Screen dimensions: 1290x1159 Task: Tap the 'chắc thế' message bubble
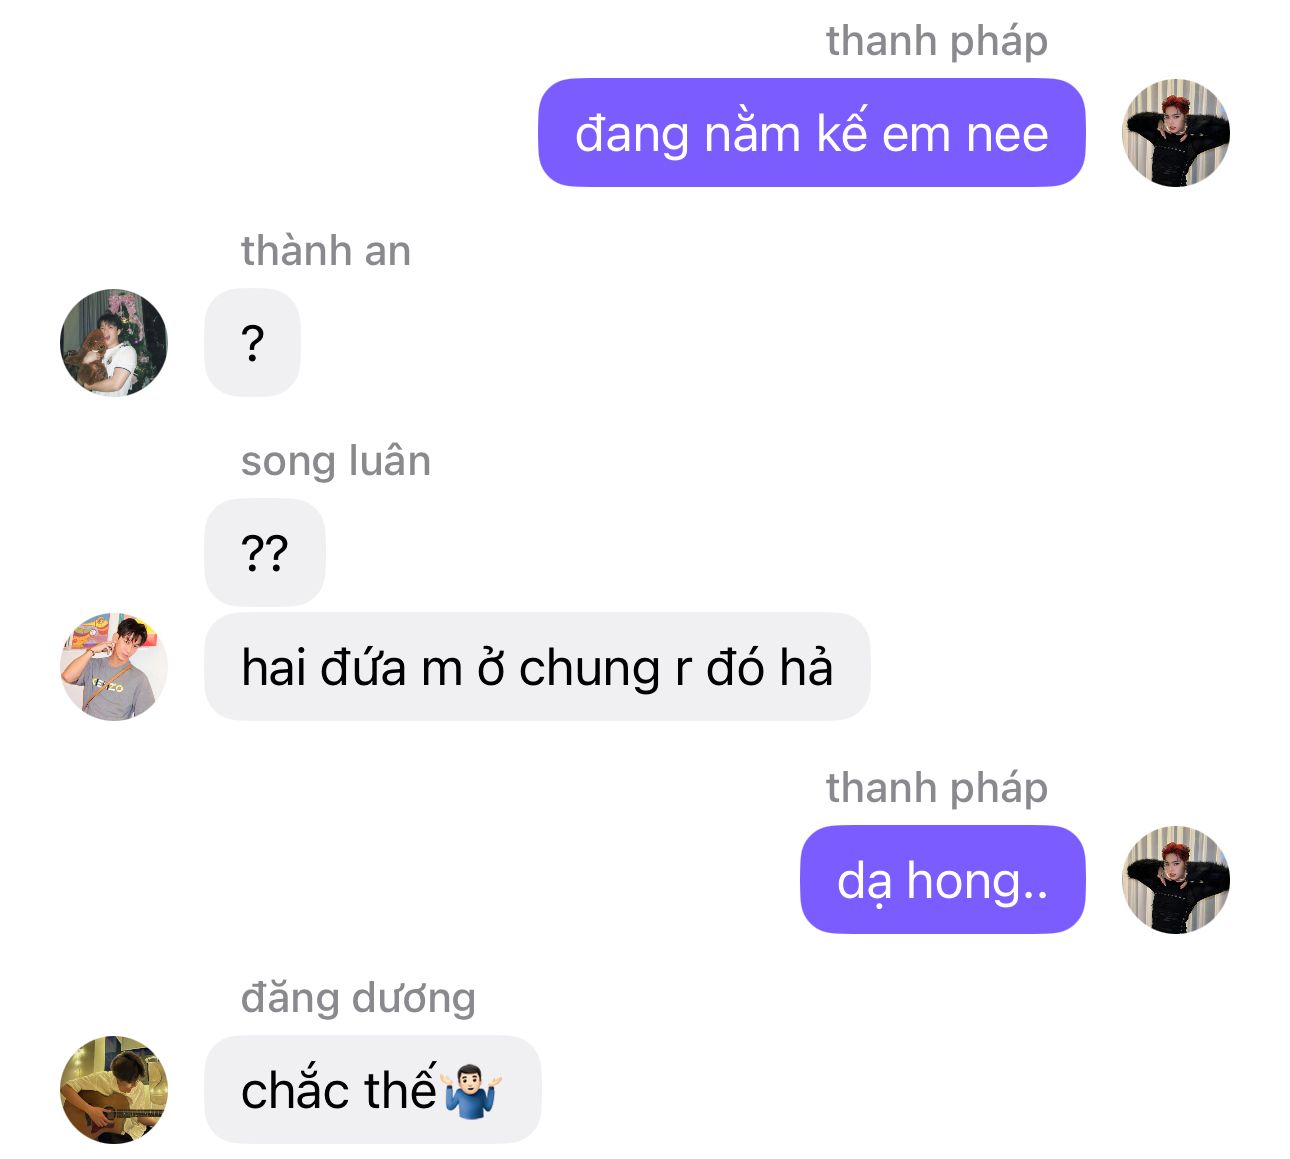[373, 1090]
